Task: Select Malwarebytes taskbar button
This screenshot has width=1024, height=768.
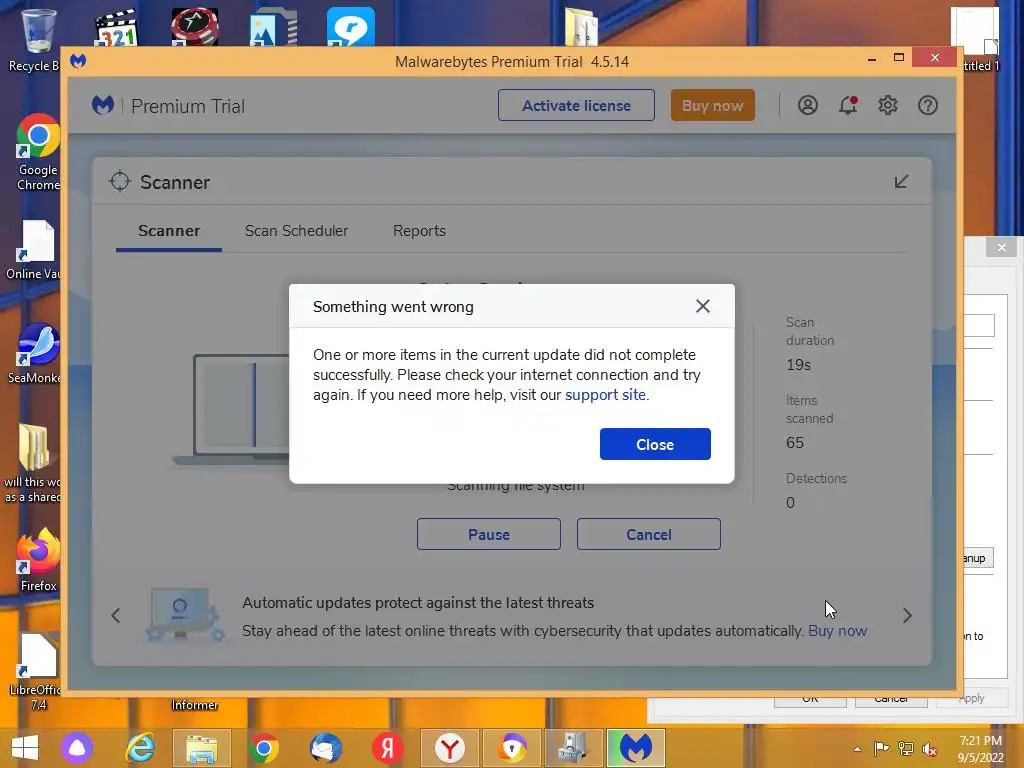Action: click(636, 748)
